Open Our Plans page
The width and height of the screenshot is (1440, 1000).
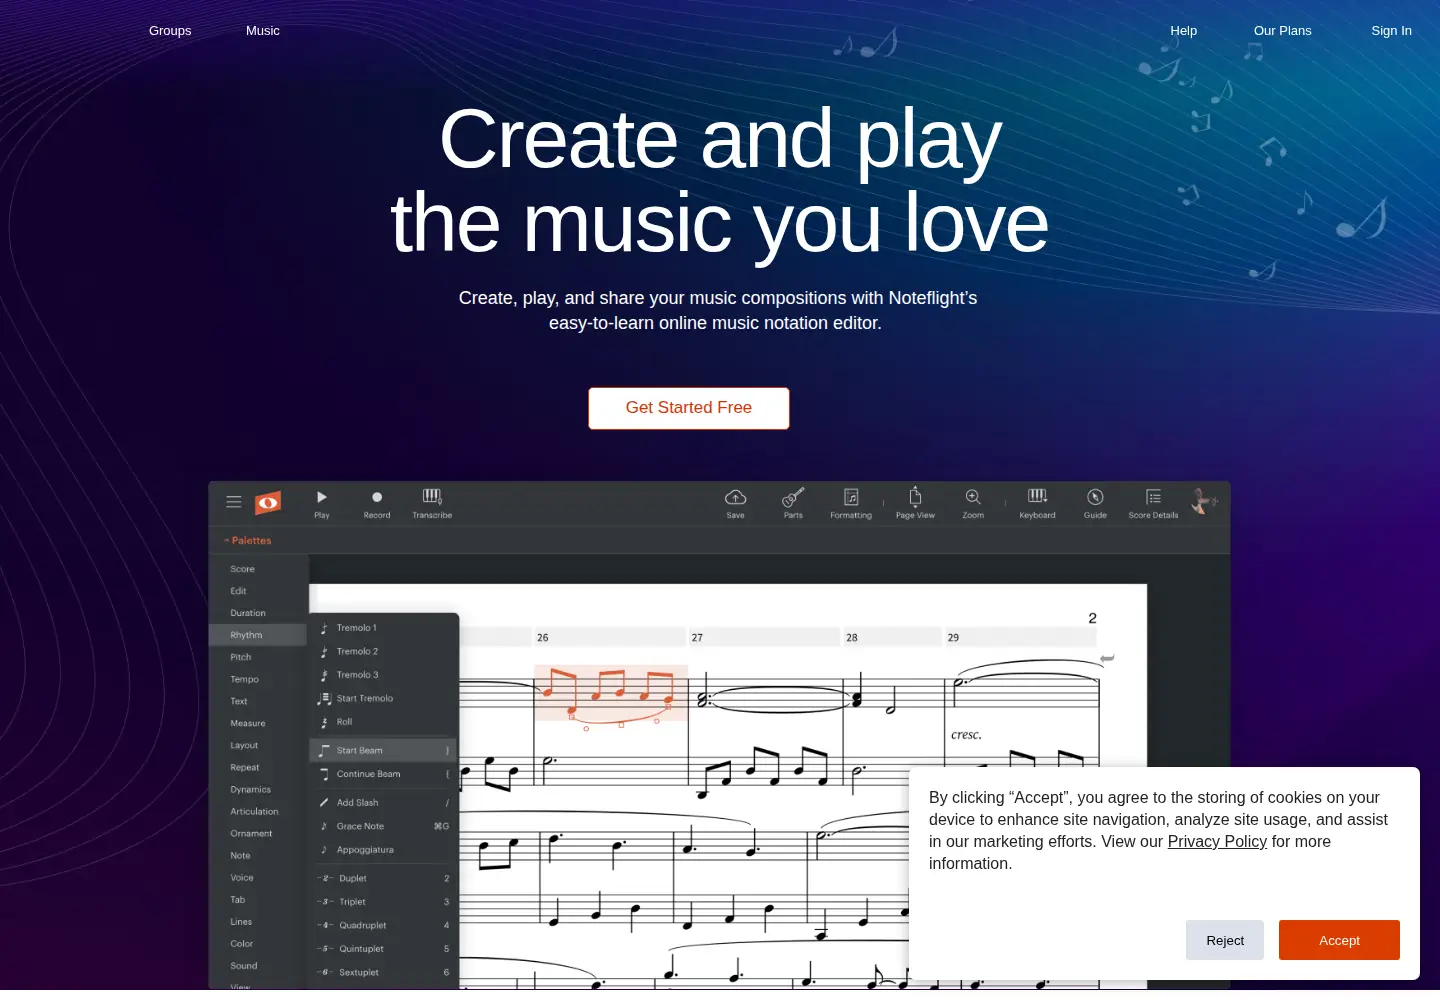click(1283, 31)
